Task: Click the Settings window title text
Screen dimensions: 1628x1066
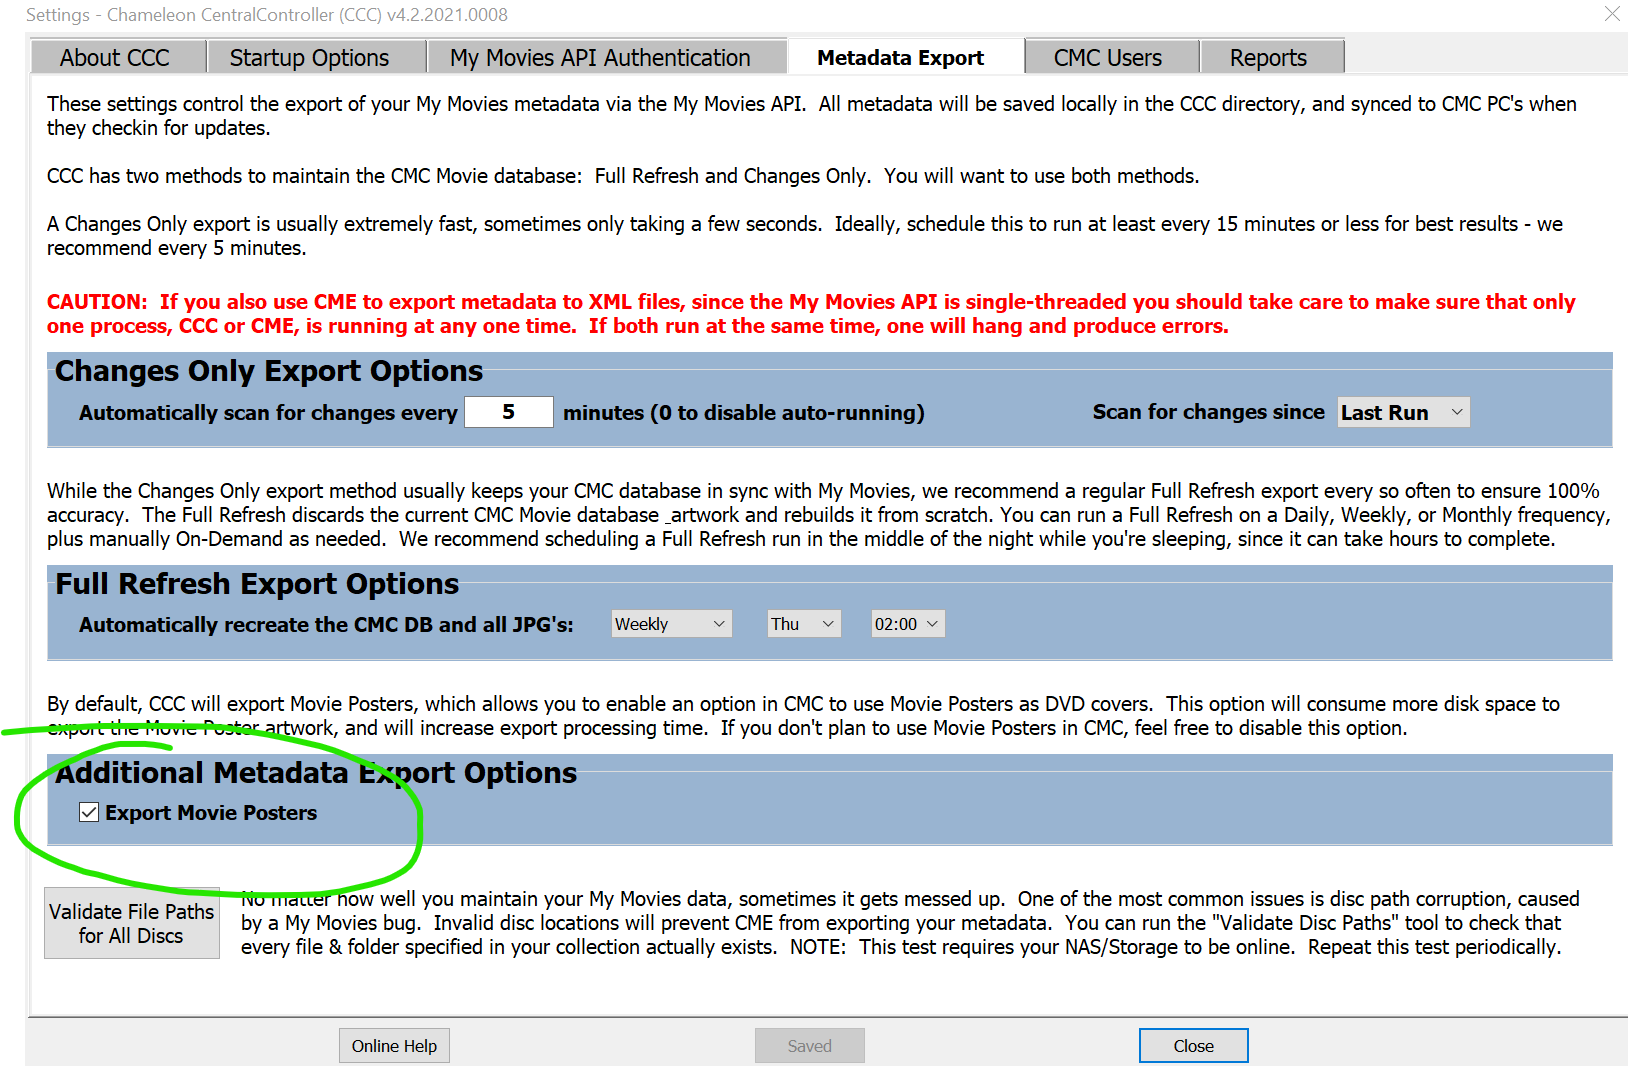Action: [267, 15]
